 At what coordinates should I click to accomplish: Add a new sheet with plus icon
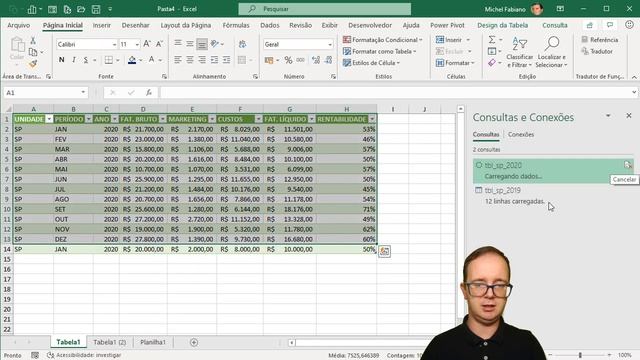194,342
